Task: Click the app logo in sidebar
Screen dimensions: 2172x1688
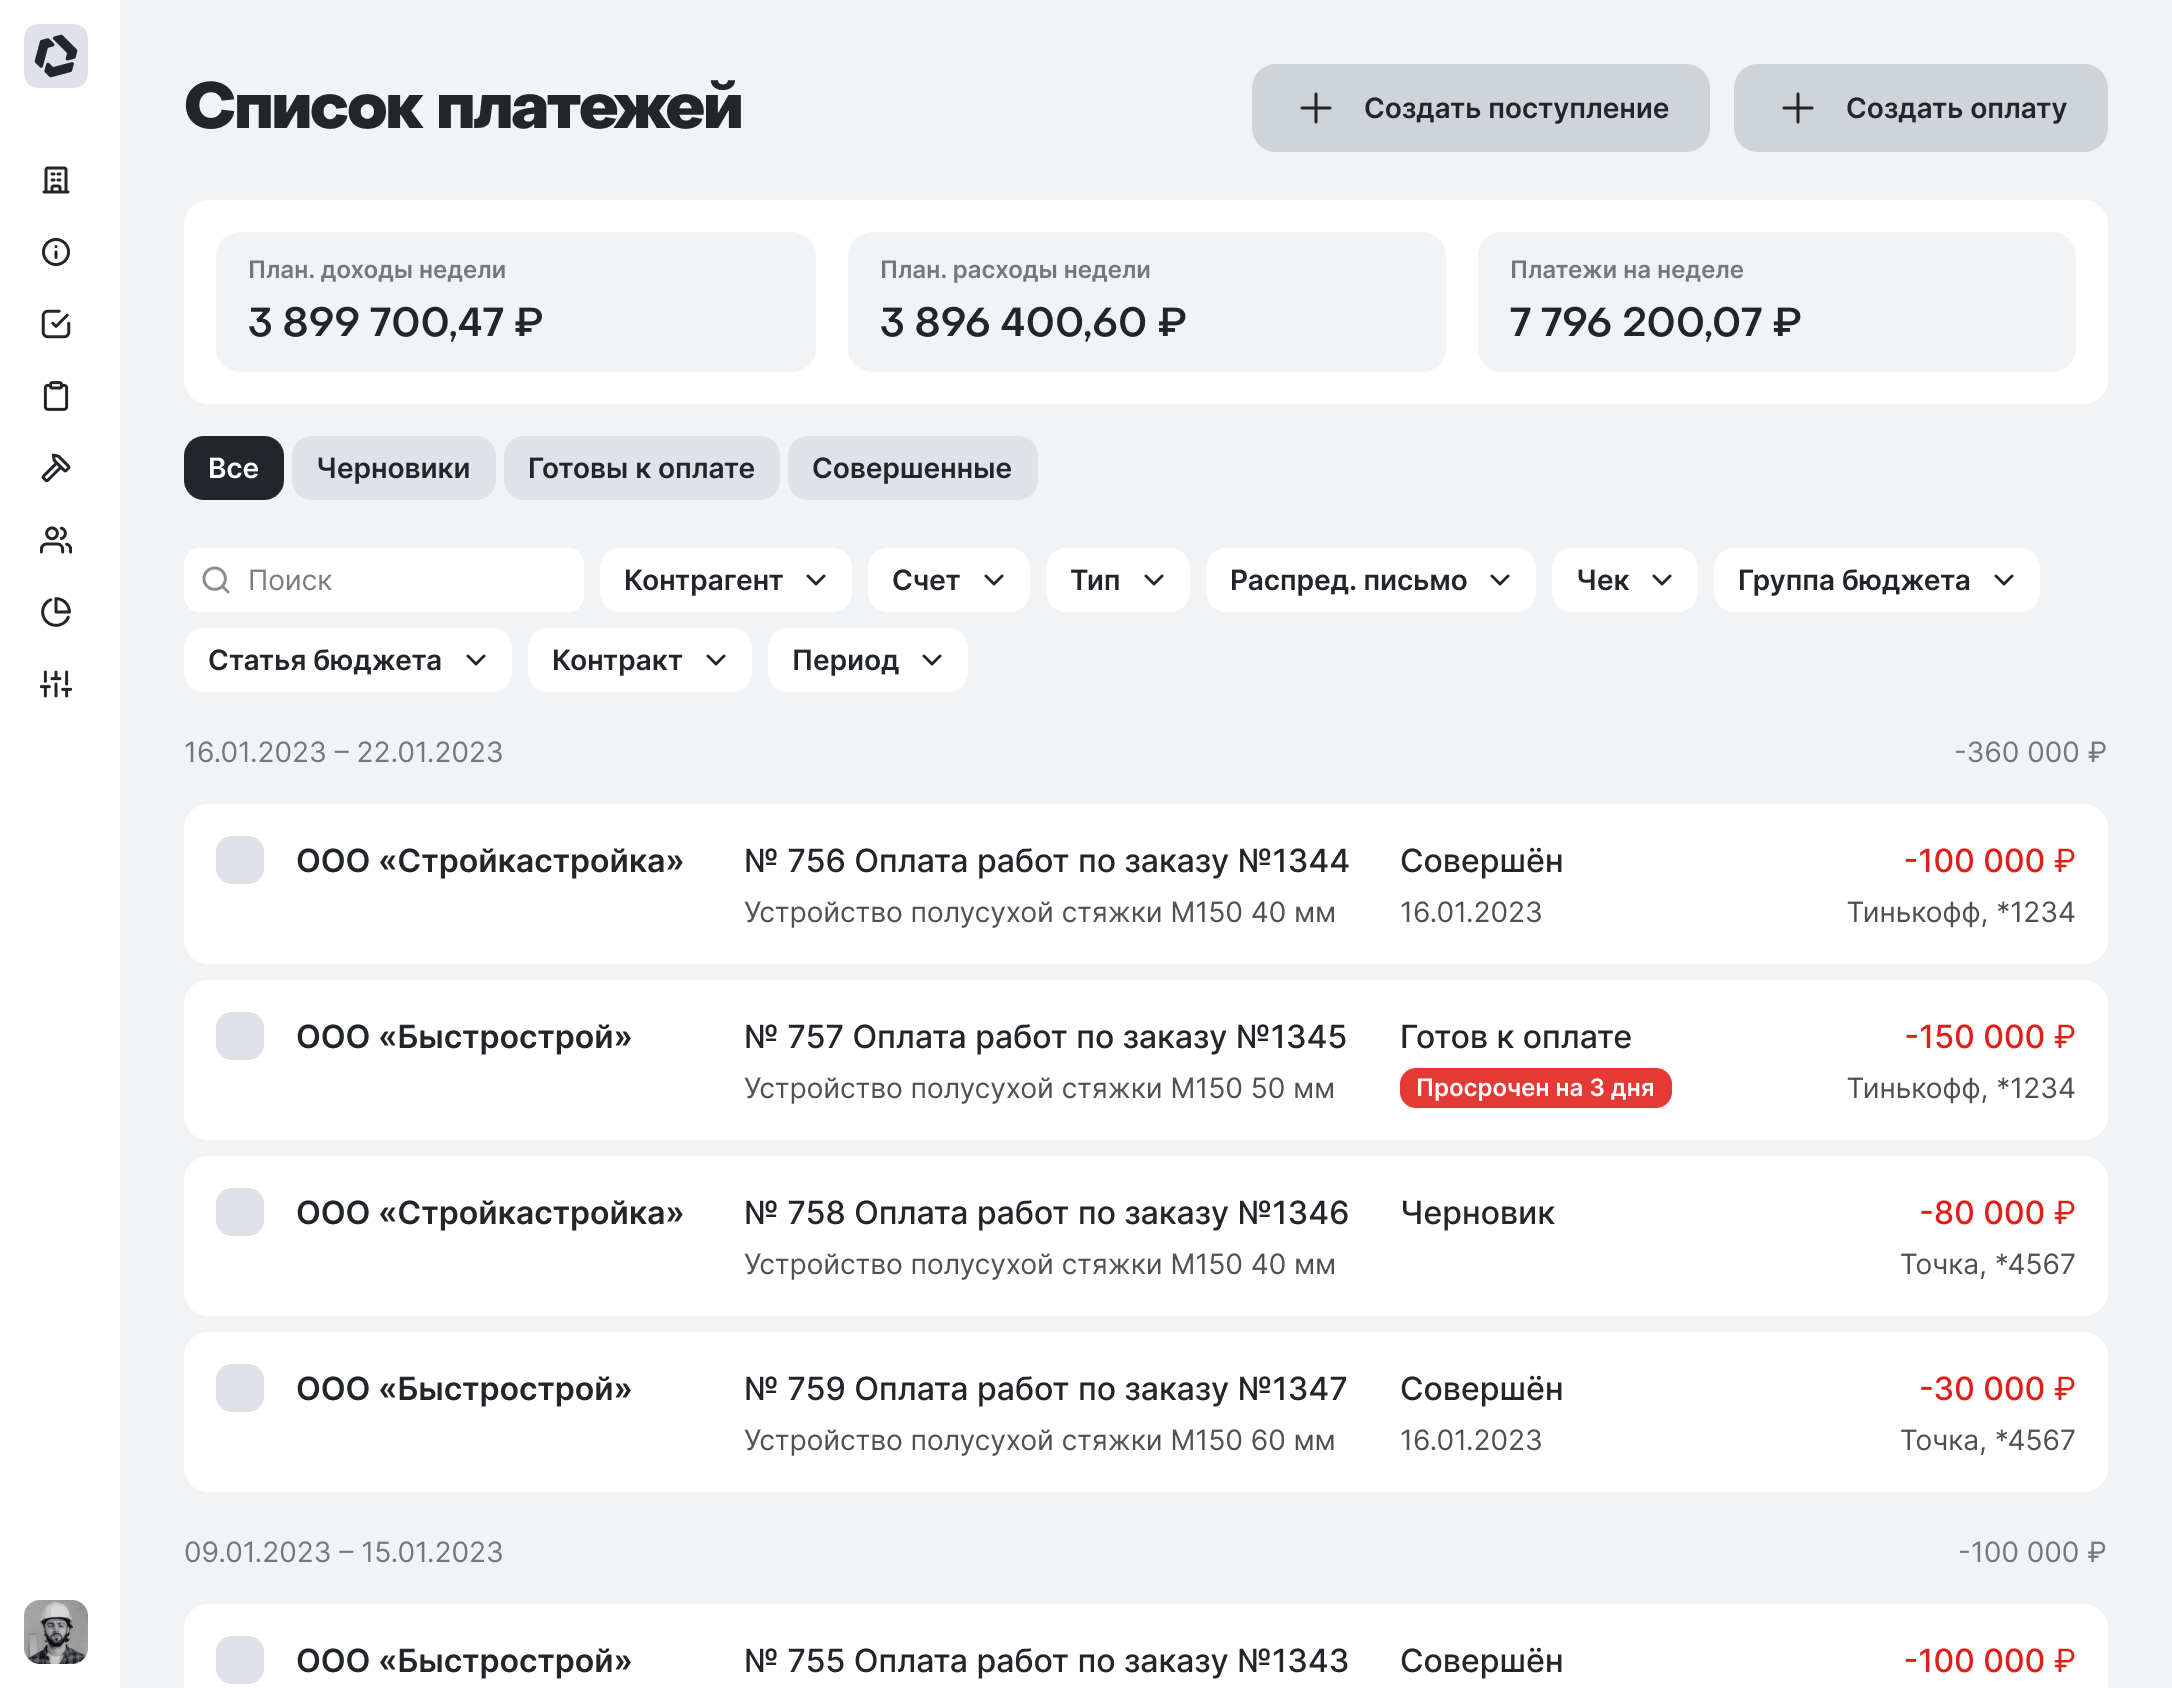Action: (x=56, y=56)
